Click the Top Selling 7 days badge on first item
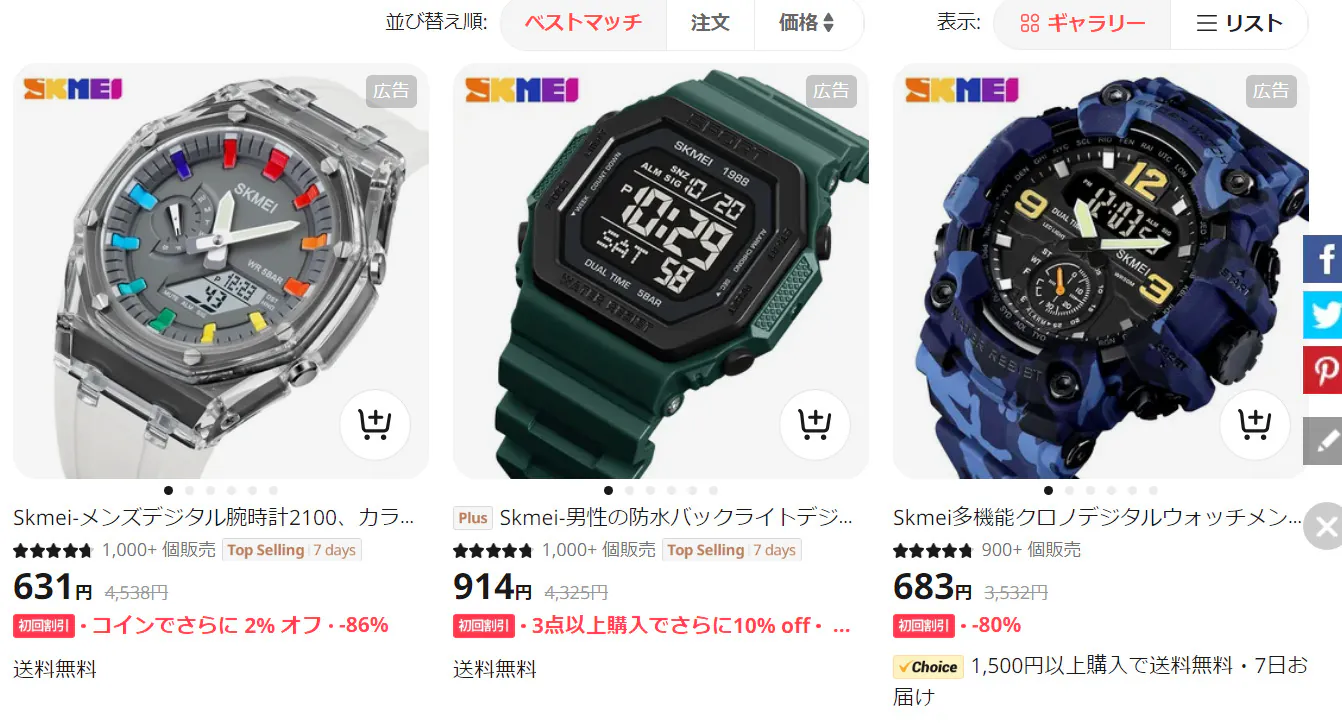 (291, 550)
